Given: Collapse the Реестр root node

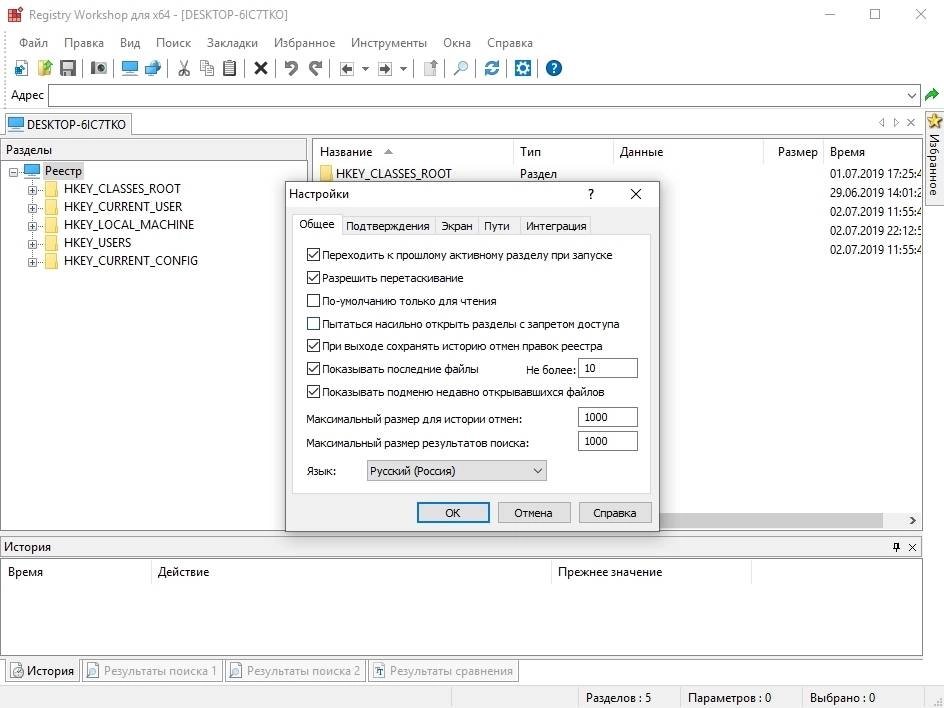Looking at the screenshot, I should tap(14, 172).
